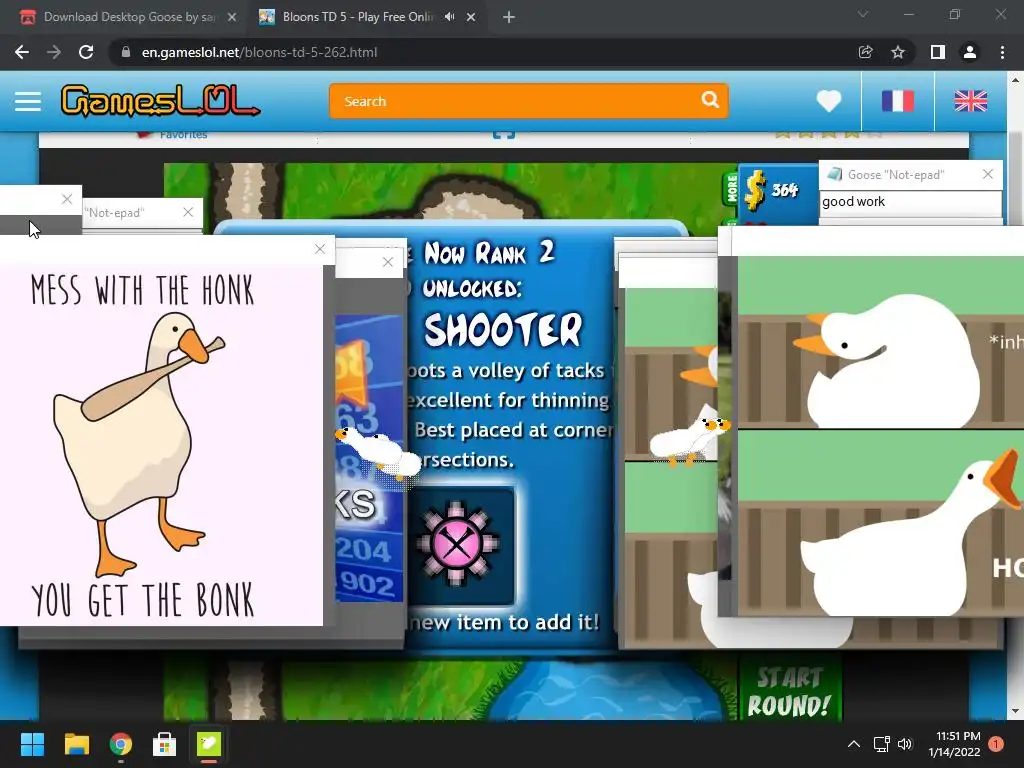Open favorites heart icon in header
Screen dimensions: 1024x768
pyautogui.click(x=829, y=101)
